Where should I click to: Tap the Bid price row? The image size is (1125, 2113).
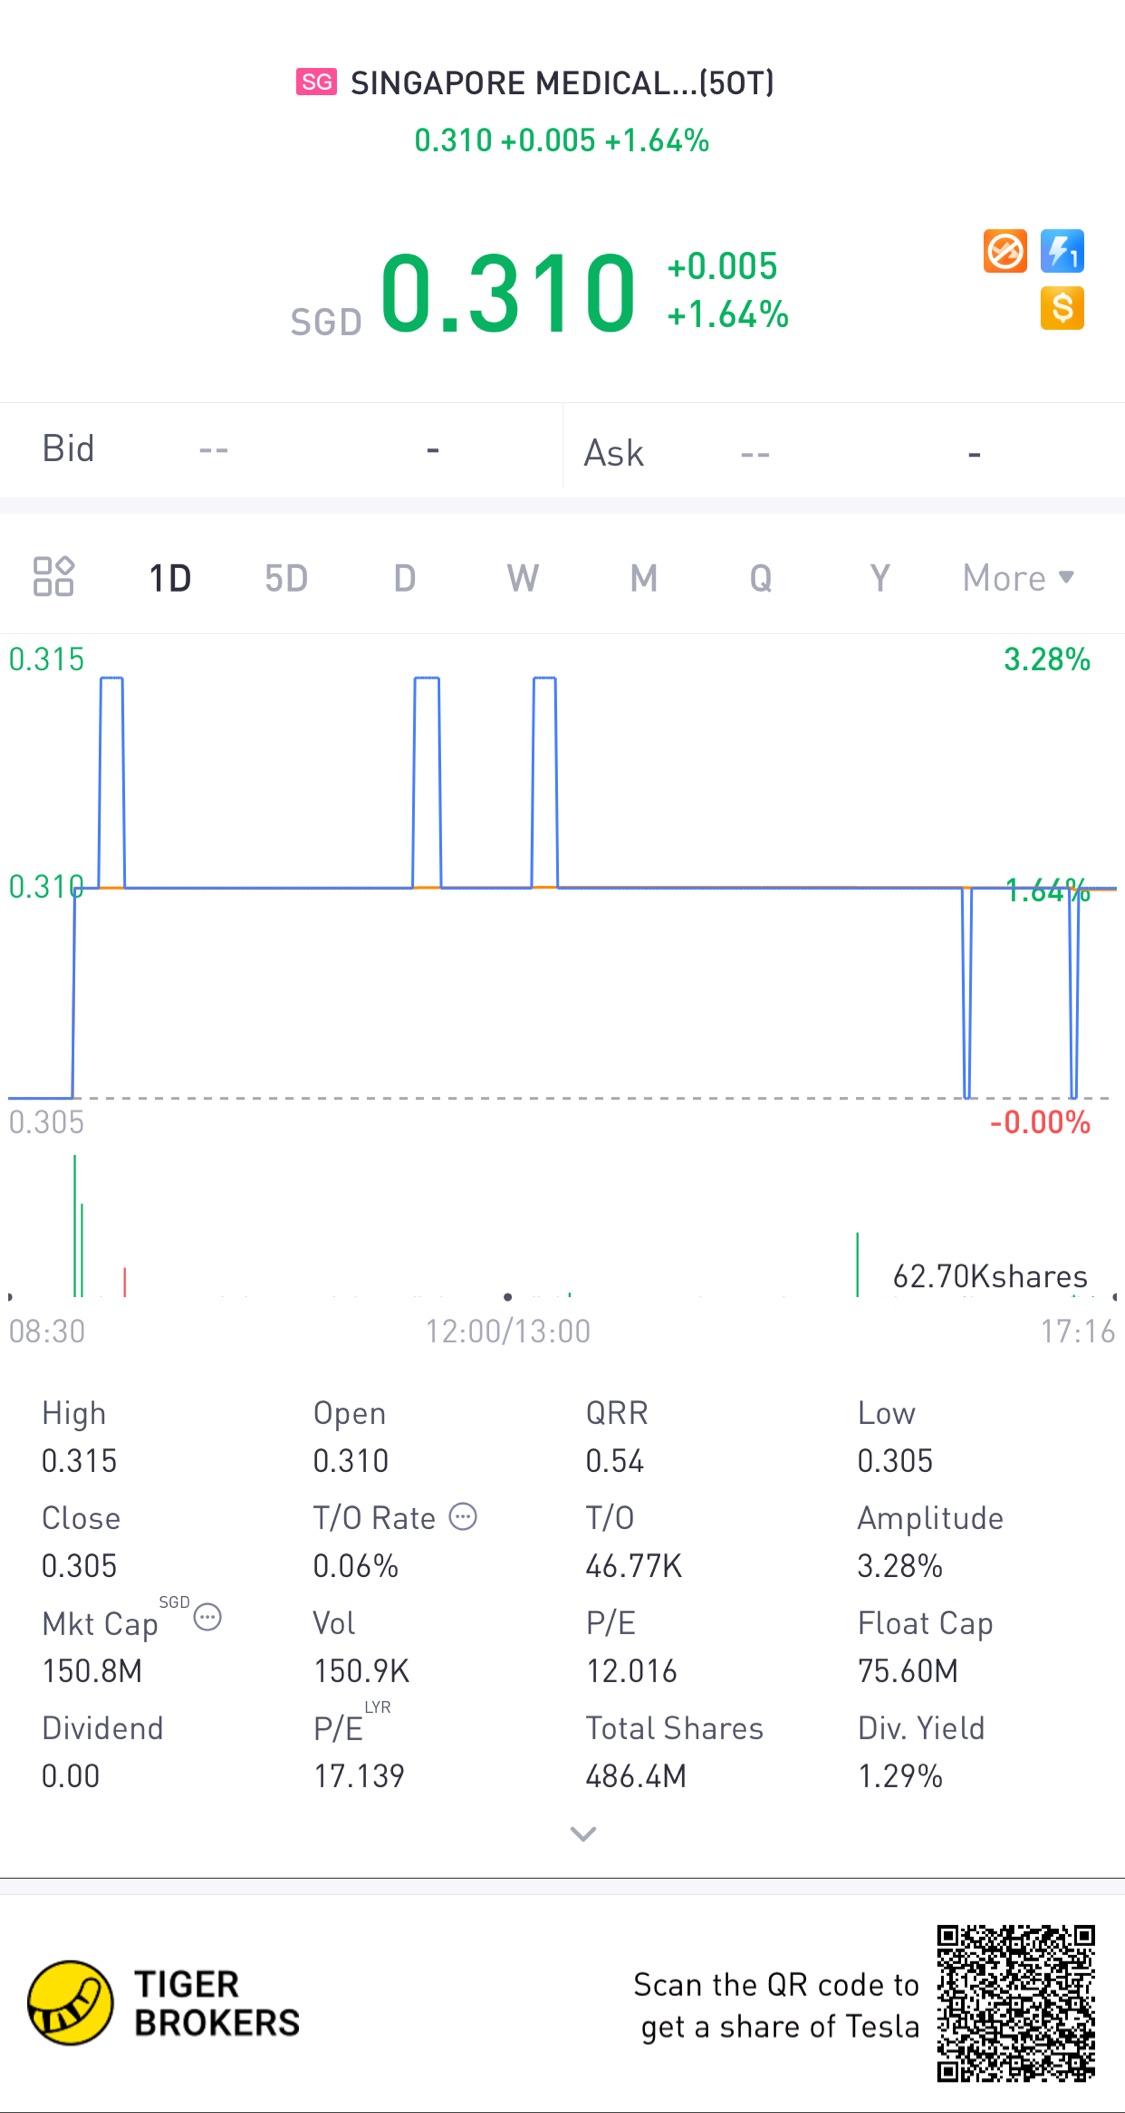click(280, 450)
